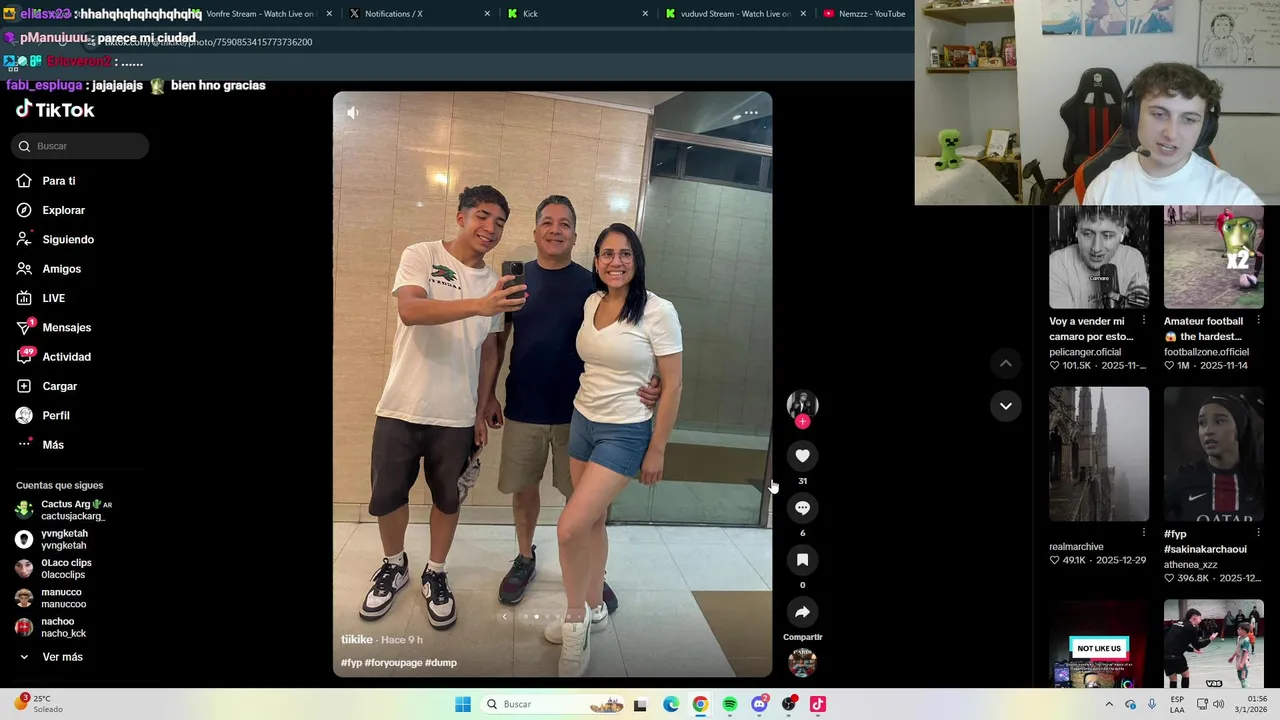Switch to Nemzzz - YouTube tab
This screenshot has width=1280, height=720.
click(864, 14)
